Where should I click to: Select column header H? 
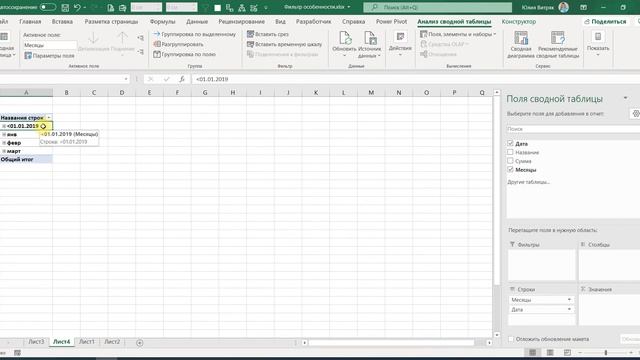(x=232, y=93)
